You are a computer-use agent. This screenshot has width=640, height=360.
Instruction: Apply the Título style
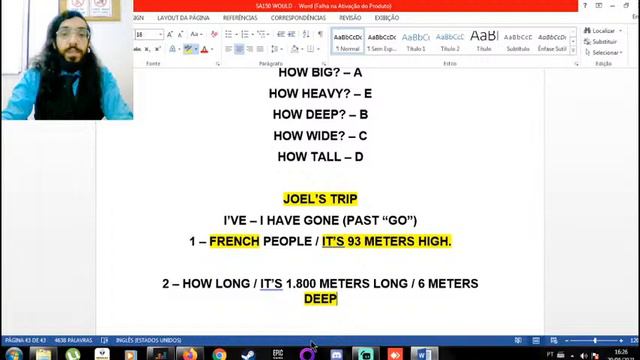click(x=484, y=42)
